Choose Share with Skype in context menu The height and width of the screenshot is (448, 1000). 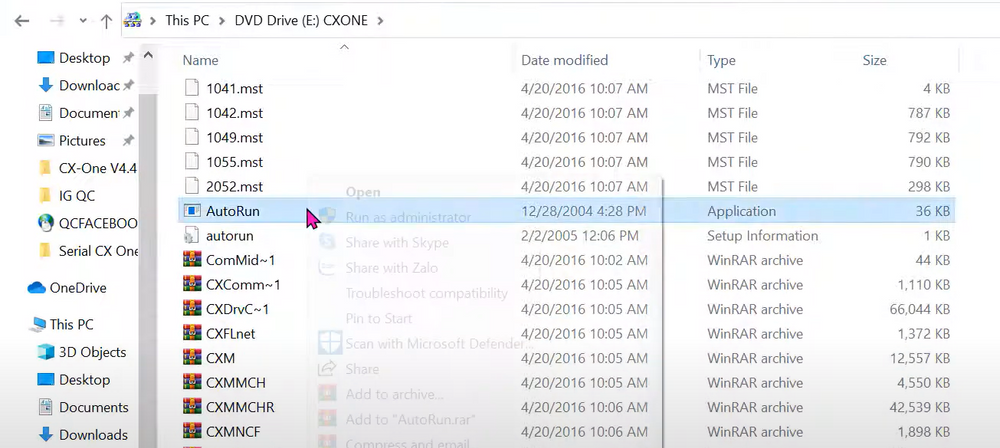pyautogui.click(x=397, y=243)
